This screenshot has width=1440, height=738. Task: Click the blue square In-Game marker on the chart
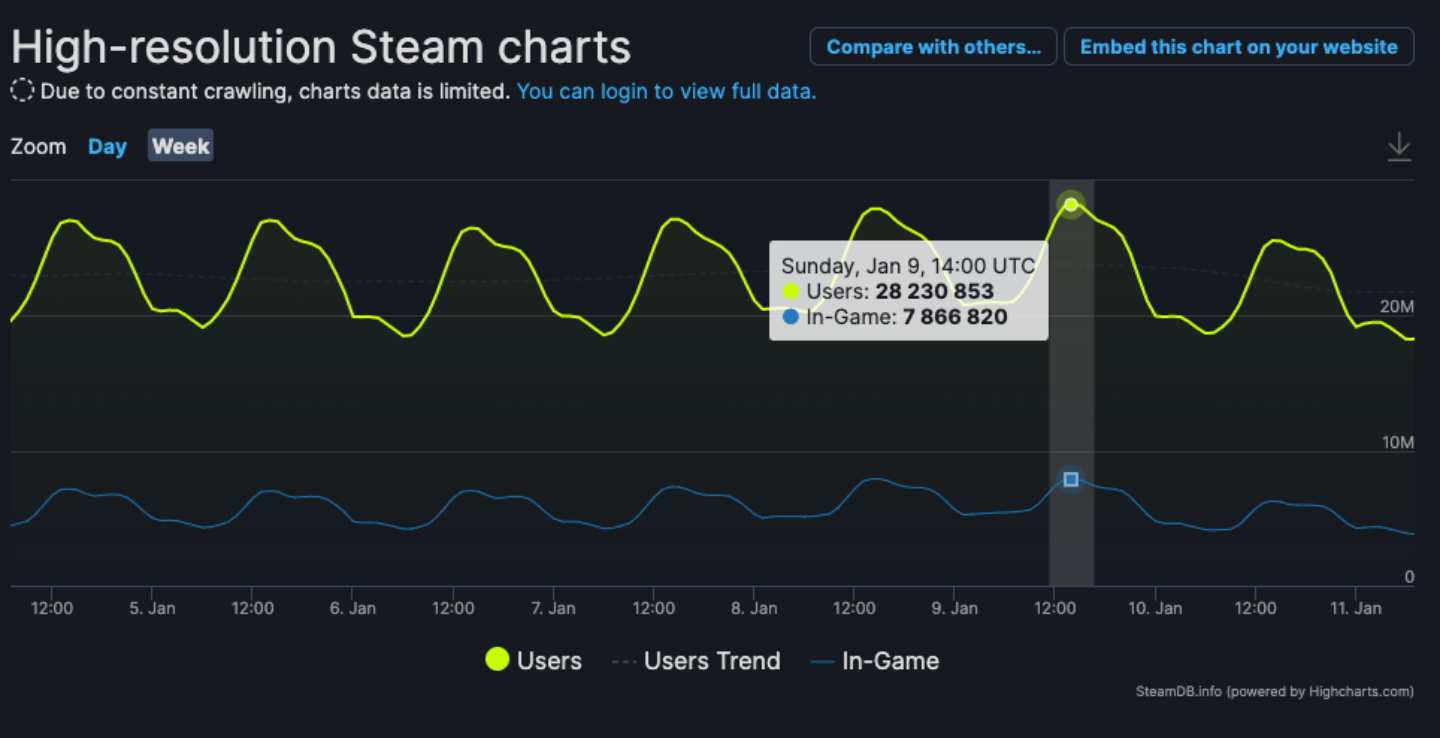[1071, 480]
